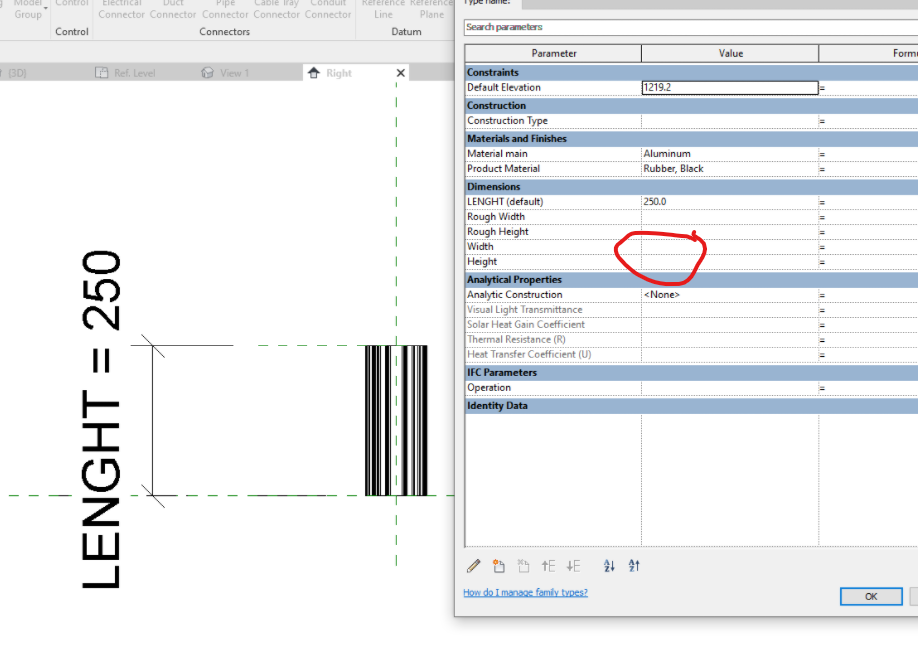Click the Right view tab house icon
The image size is (918, 671).
click(314, 73)
